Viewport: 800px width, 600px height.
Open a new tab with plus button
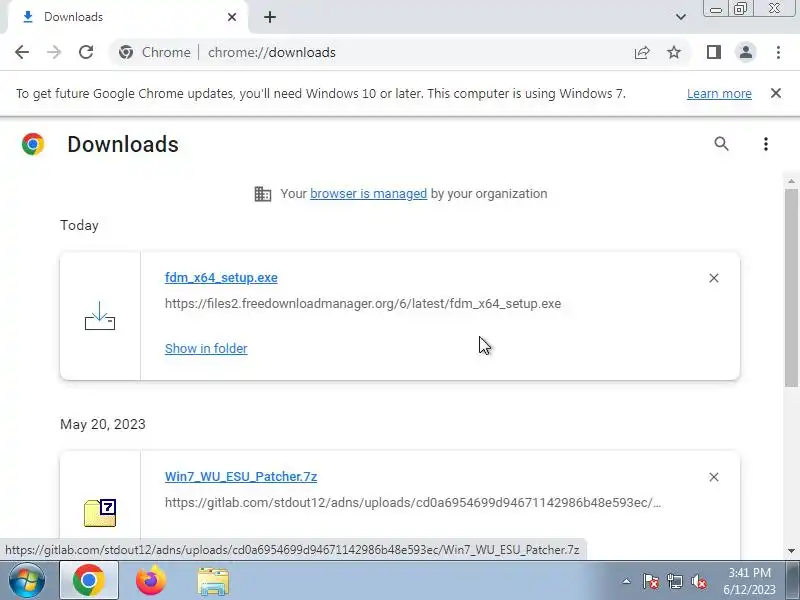pos(270,17)
